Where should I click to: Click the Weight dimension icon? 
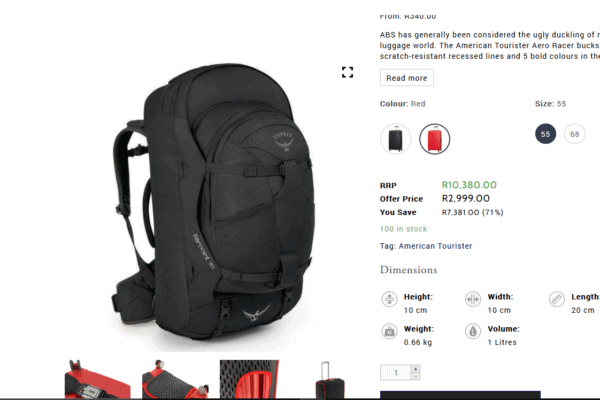(389, 331)
